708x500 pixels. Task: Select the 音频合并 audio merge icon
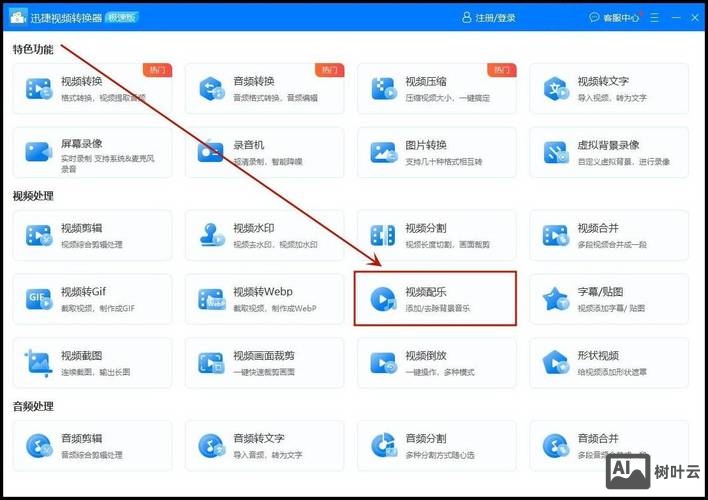pyautogui.click(x=556, y=446)
